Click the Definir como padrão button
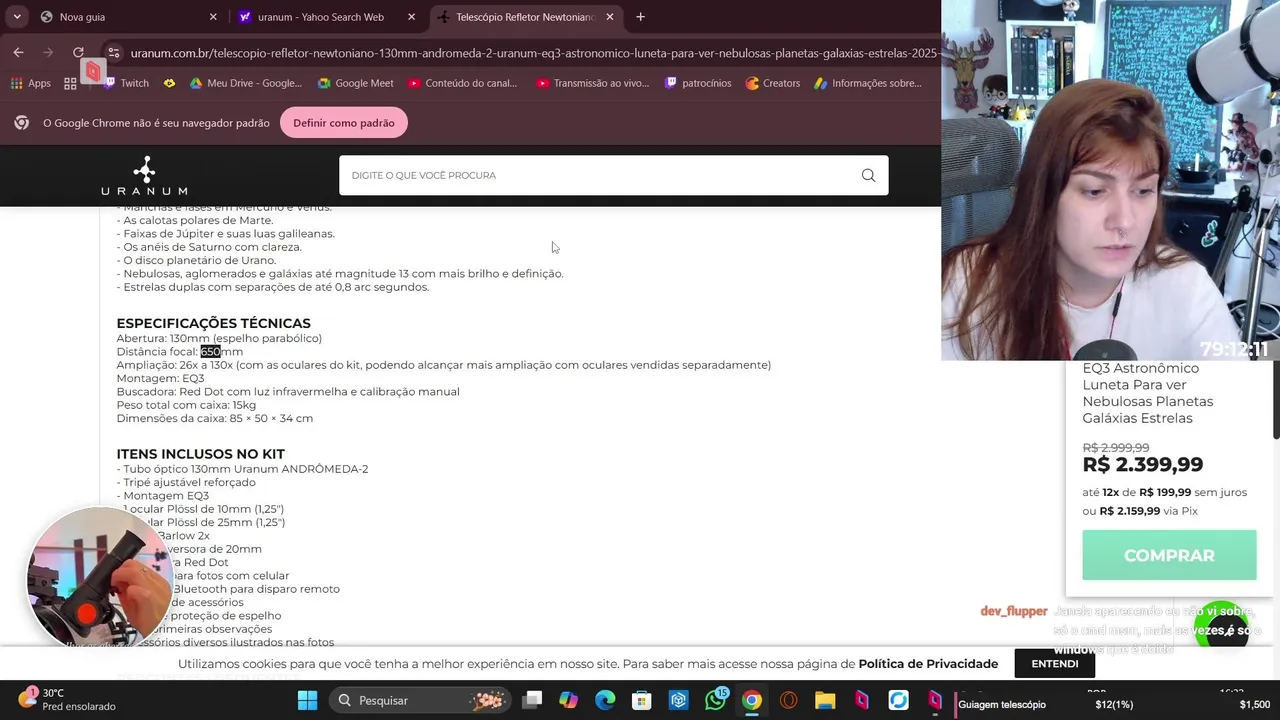Viewport: 1280px width, 720px height. coord(344,123)
